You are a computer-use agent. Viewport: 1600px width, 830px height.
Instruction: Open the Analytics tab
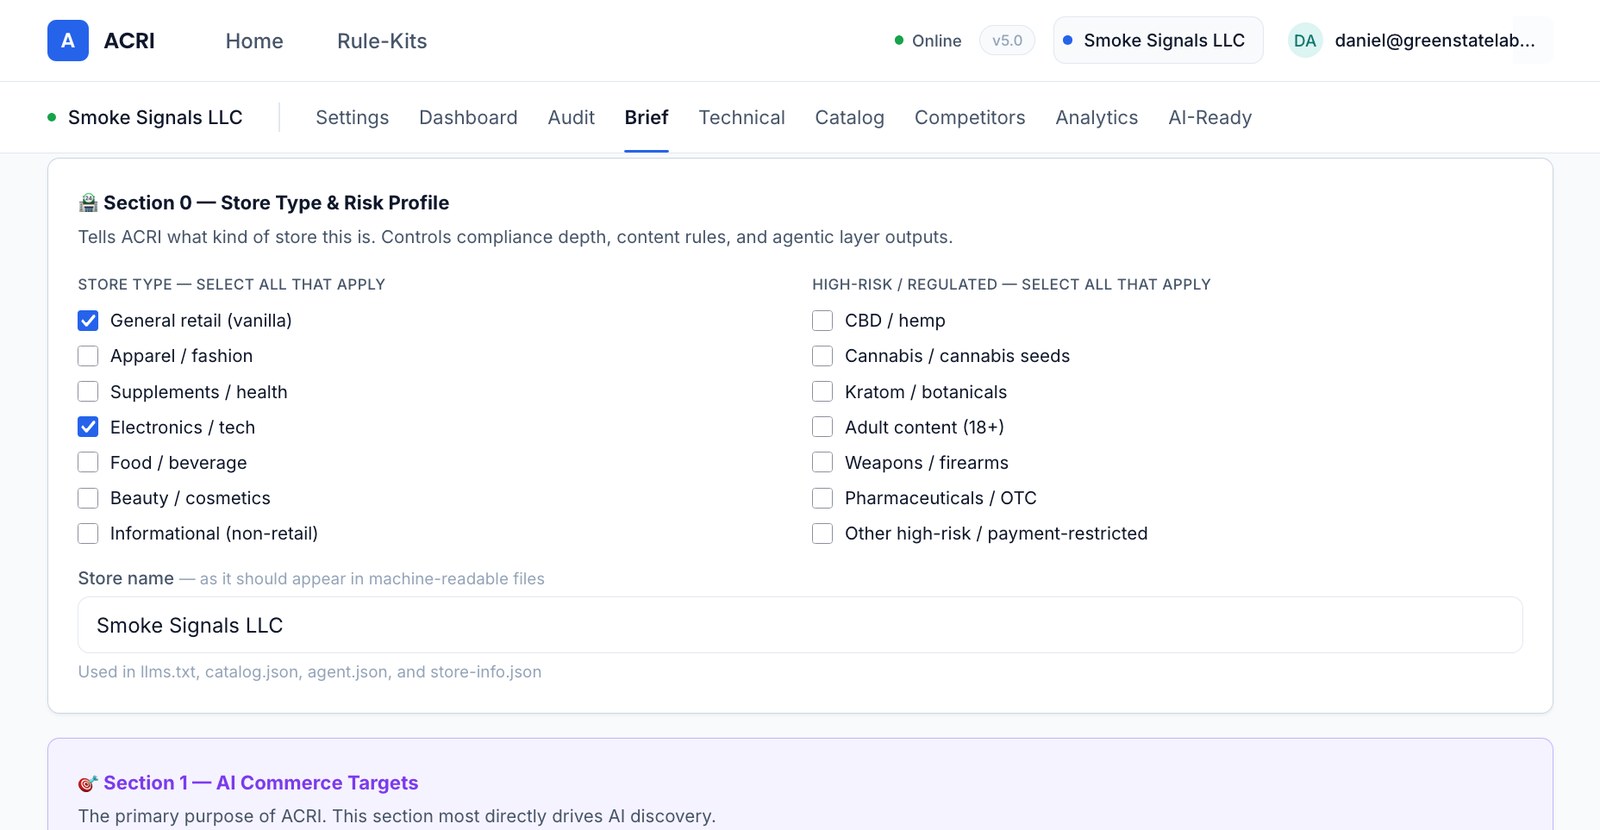point(1096,118)
